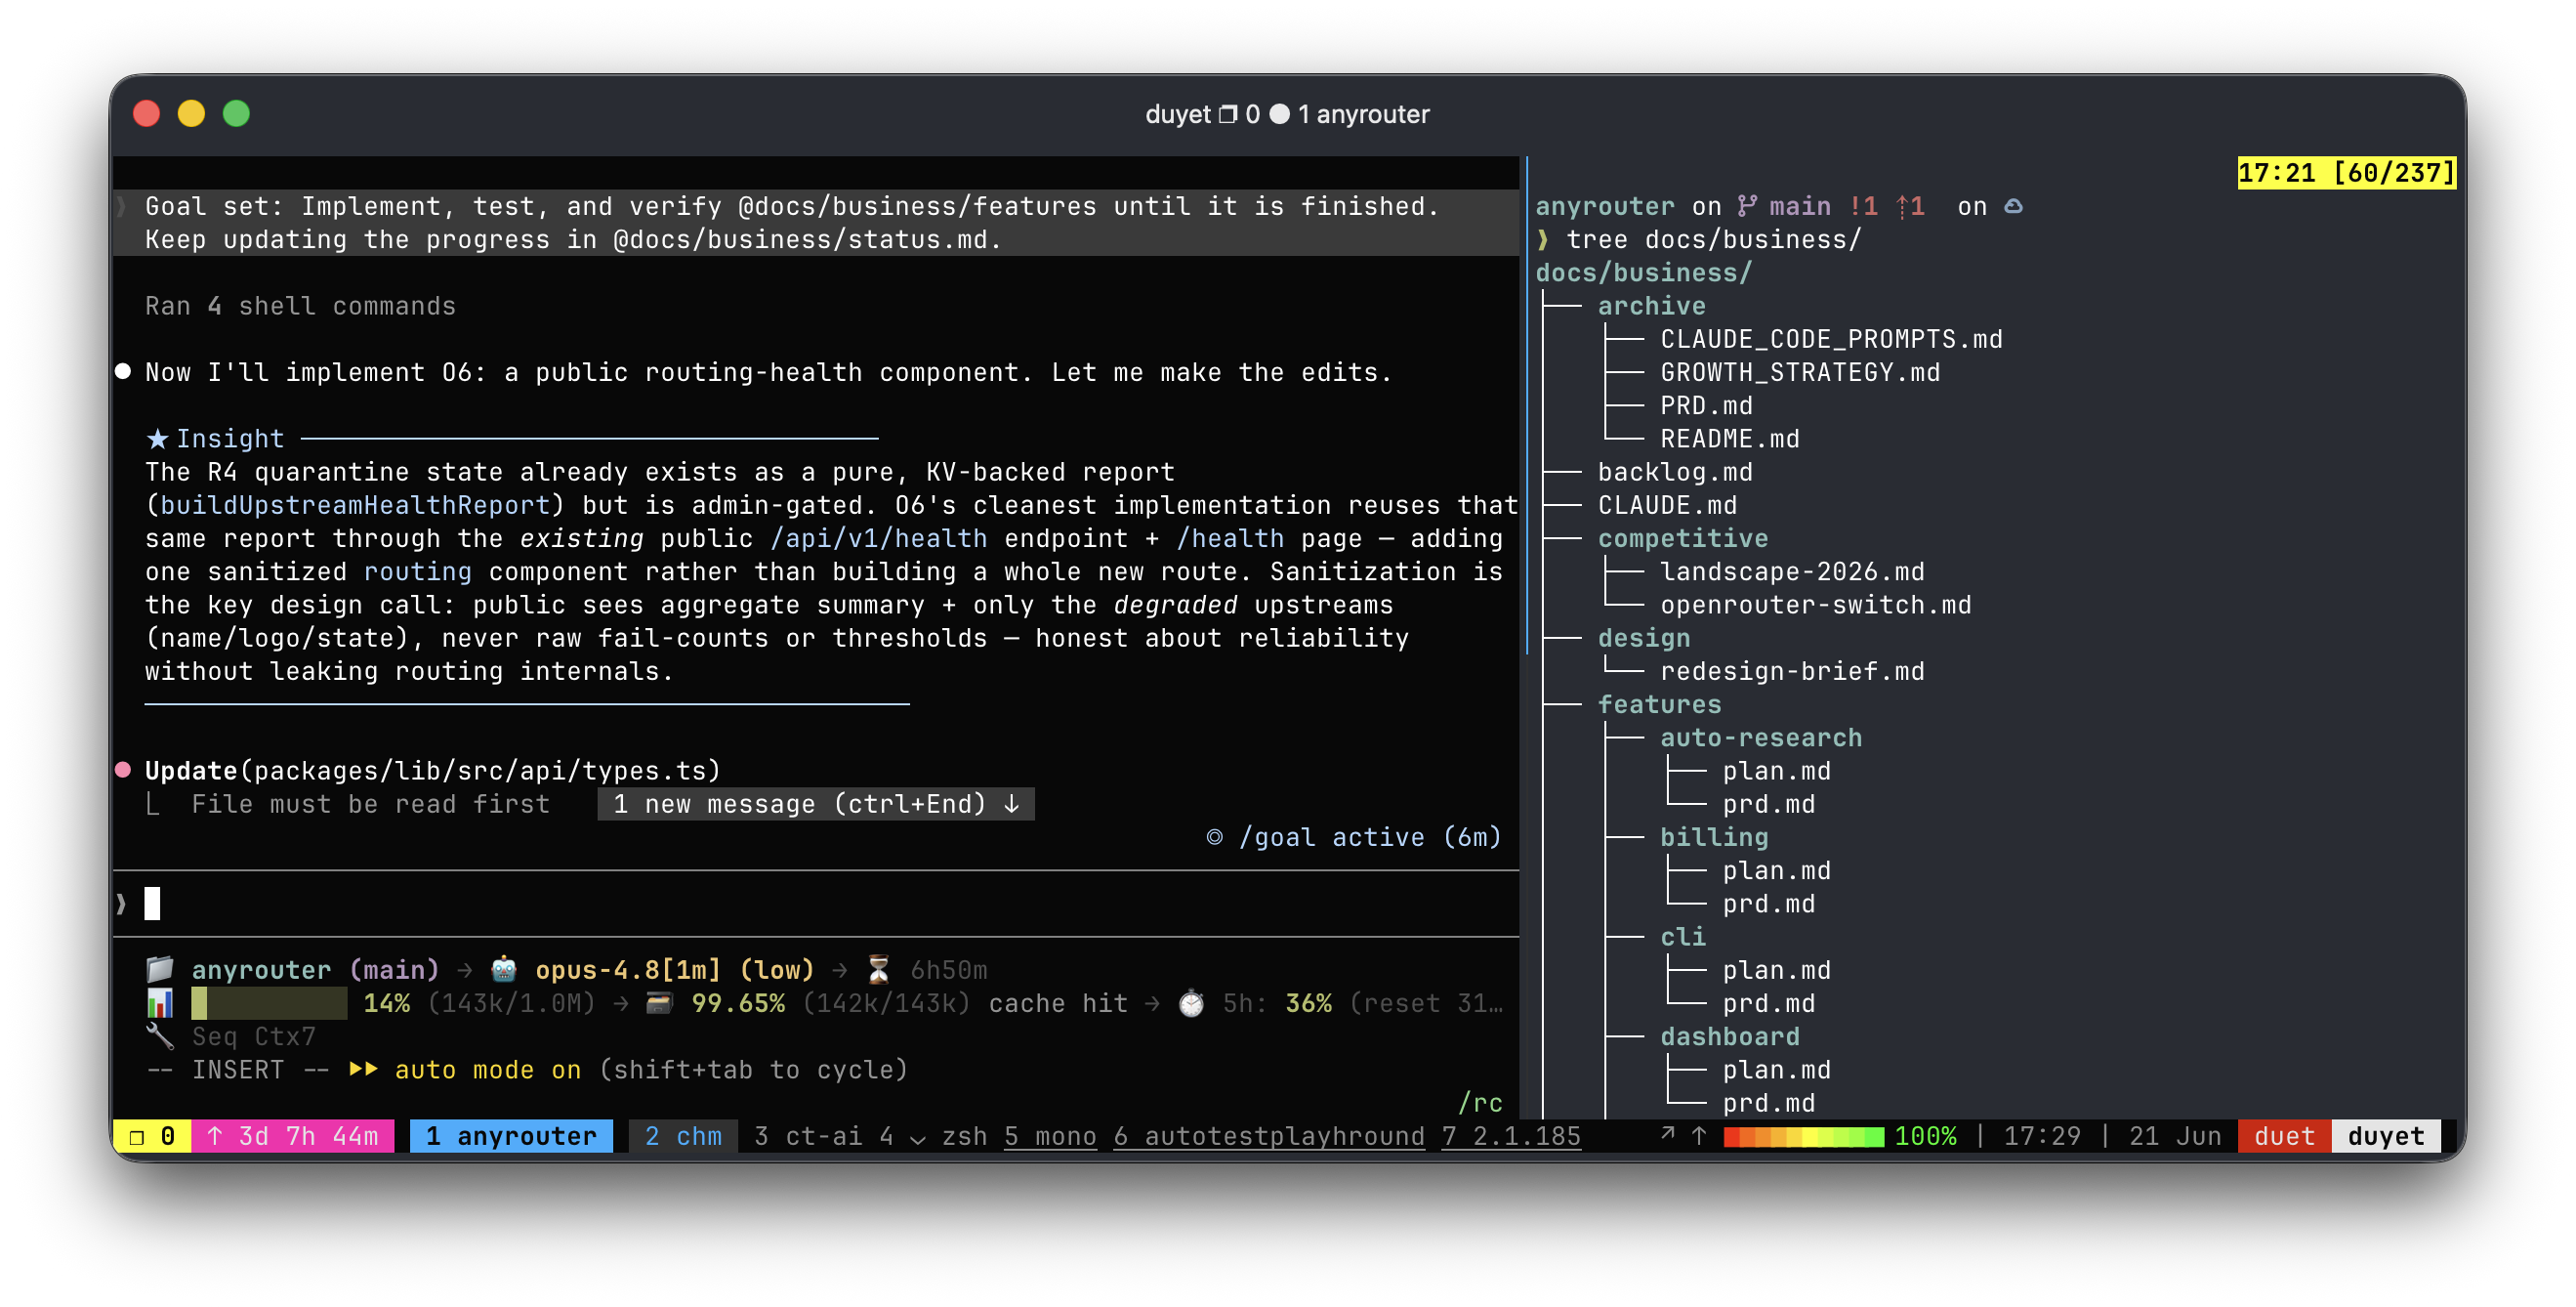Click the cloud icon in the prompt line
The width and height of the screenshot is (2576, 1307).
2013,206
